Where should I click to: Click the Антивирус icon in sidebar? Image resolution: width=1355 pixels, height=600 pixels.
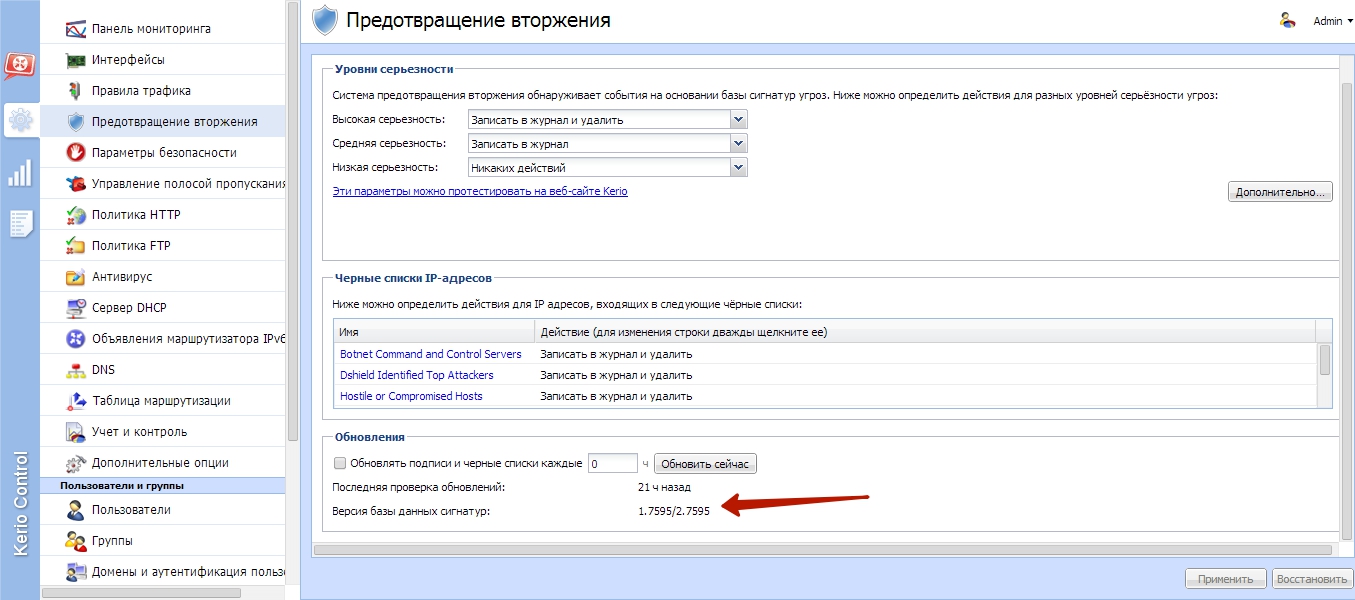coord(75,277)
